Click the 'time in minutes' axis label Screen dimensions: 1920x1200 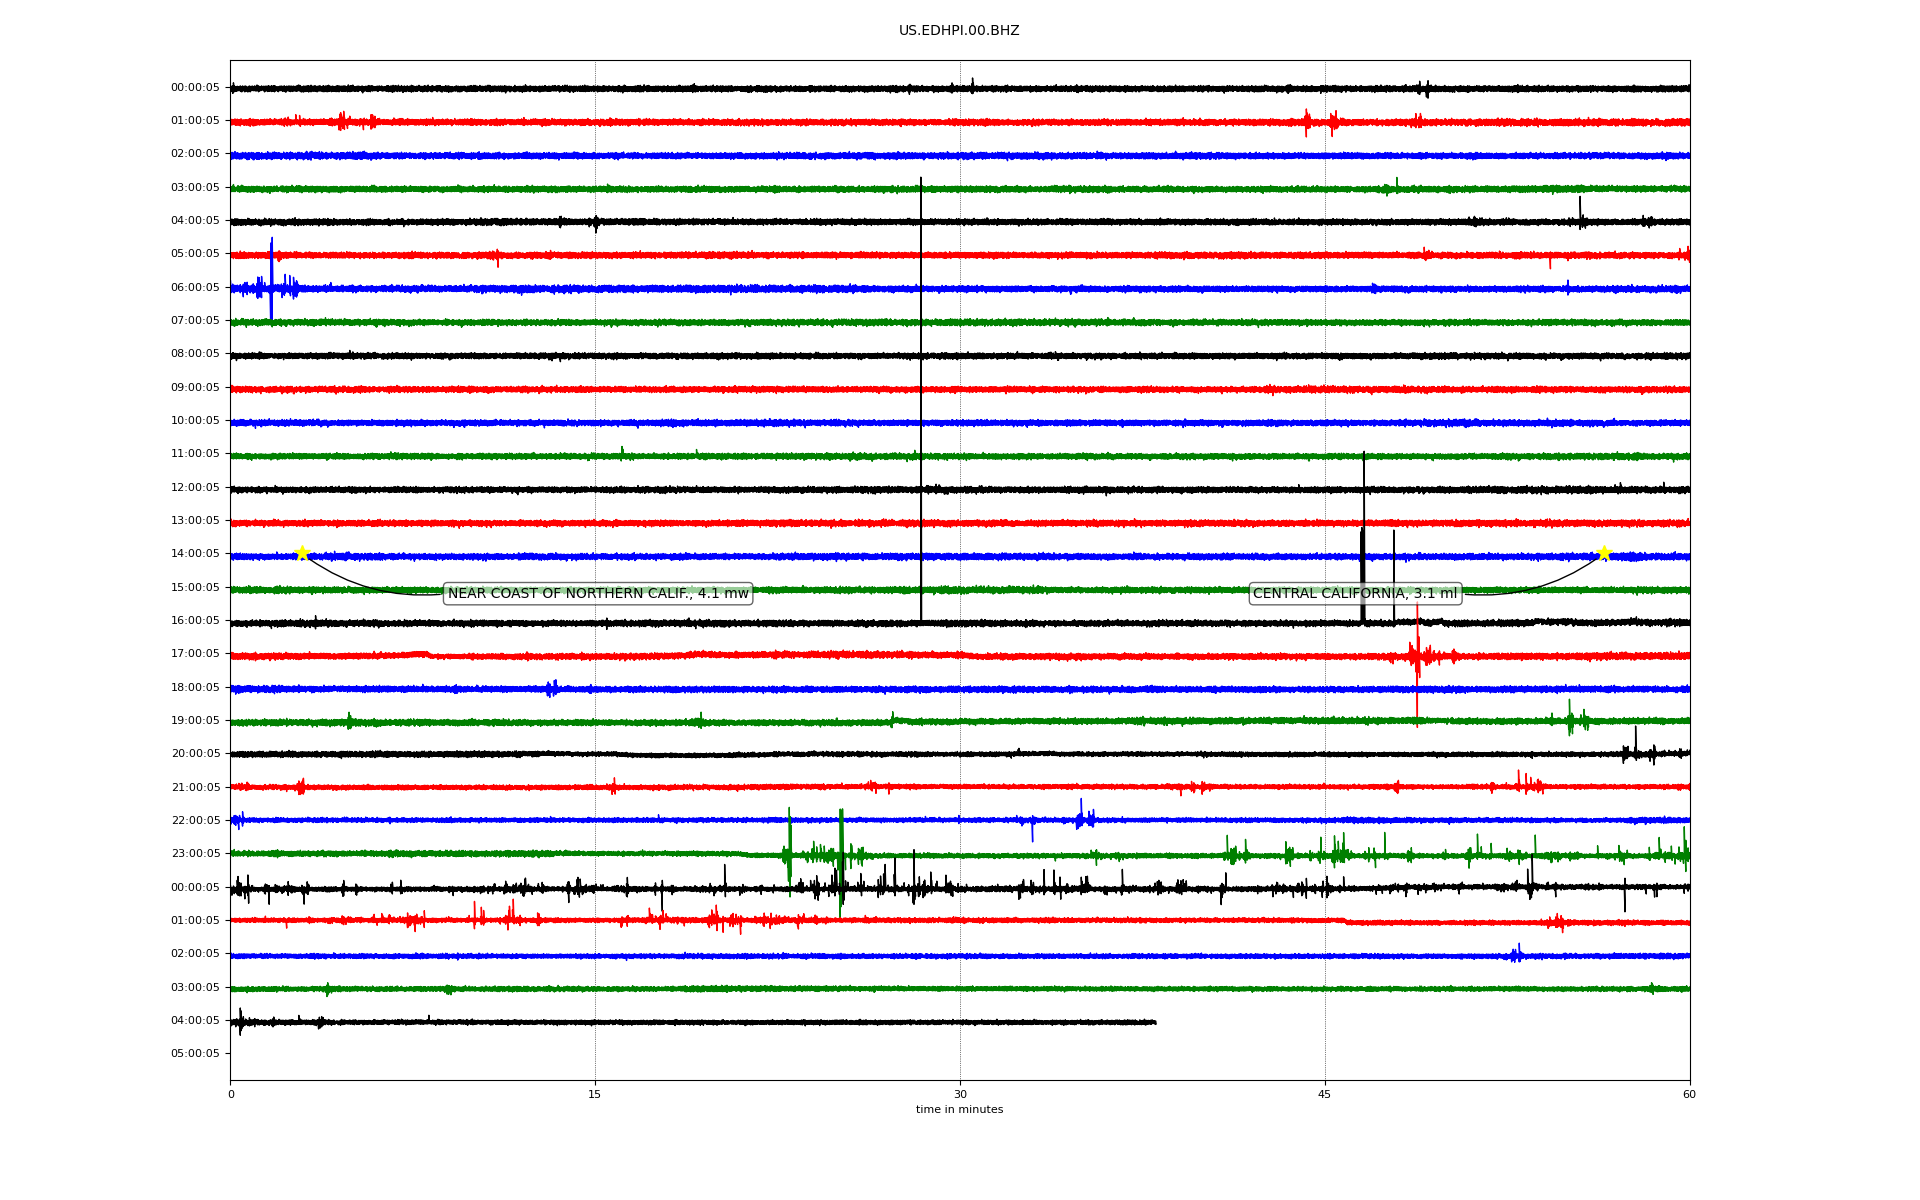tap(959, 1110)
